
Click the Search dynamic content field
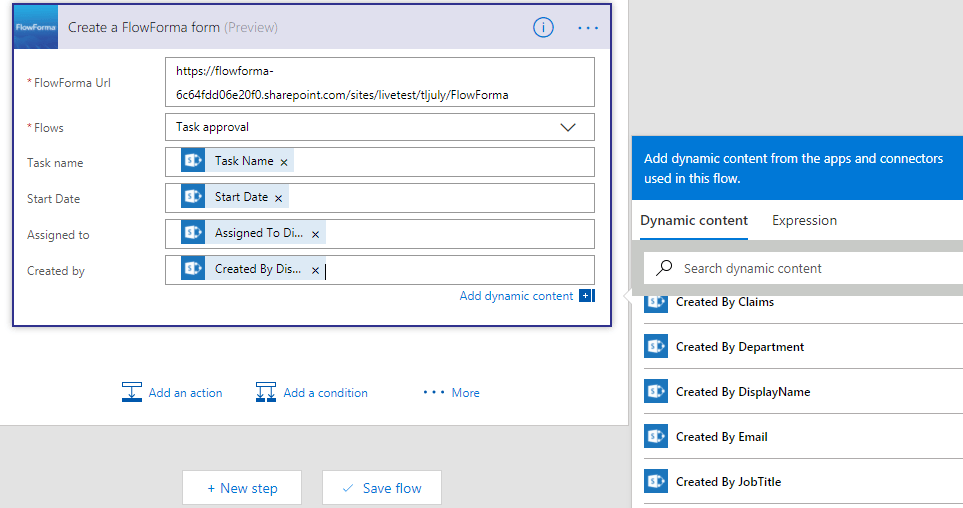803,268
